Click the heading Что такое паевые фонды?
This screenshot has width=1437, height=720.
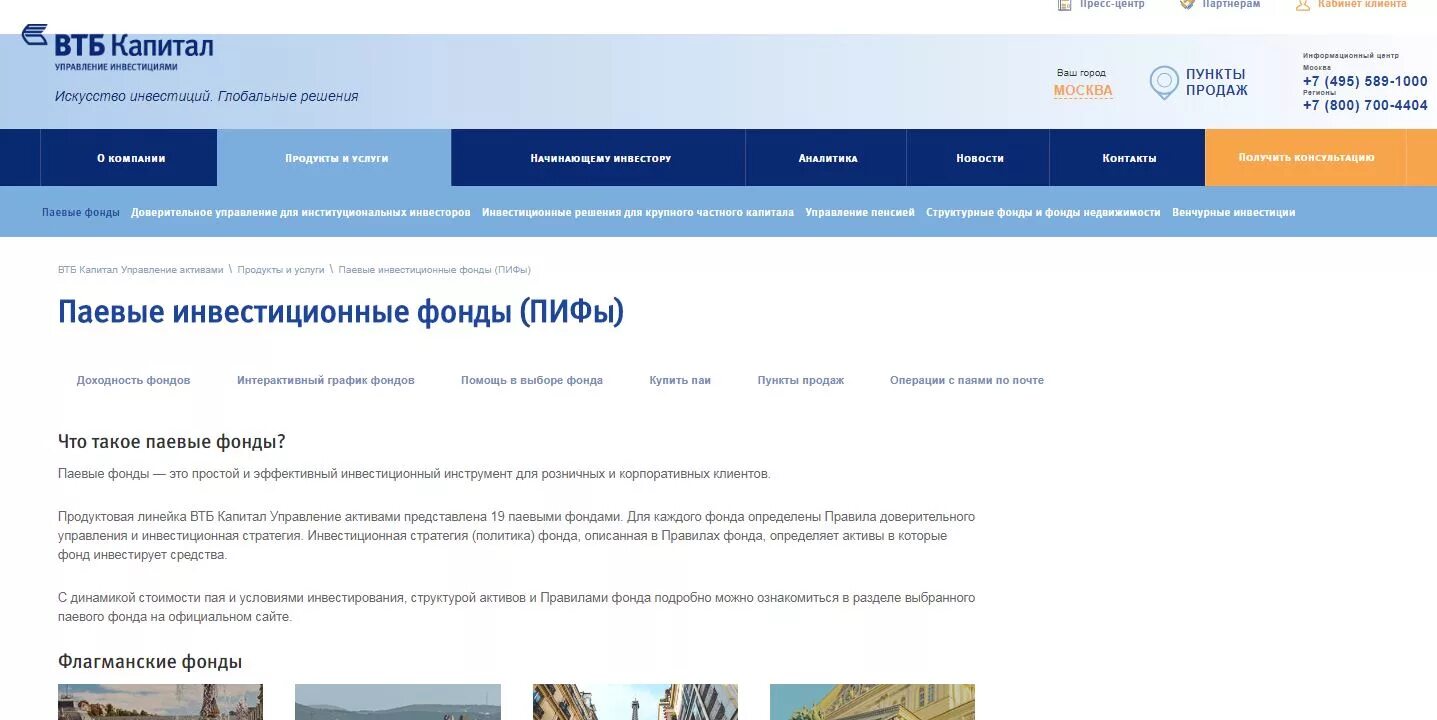click(x=172, y=442)
